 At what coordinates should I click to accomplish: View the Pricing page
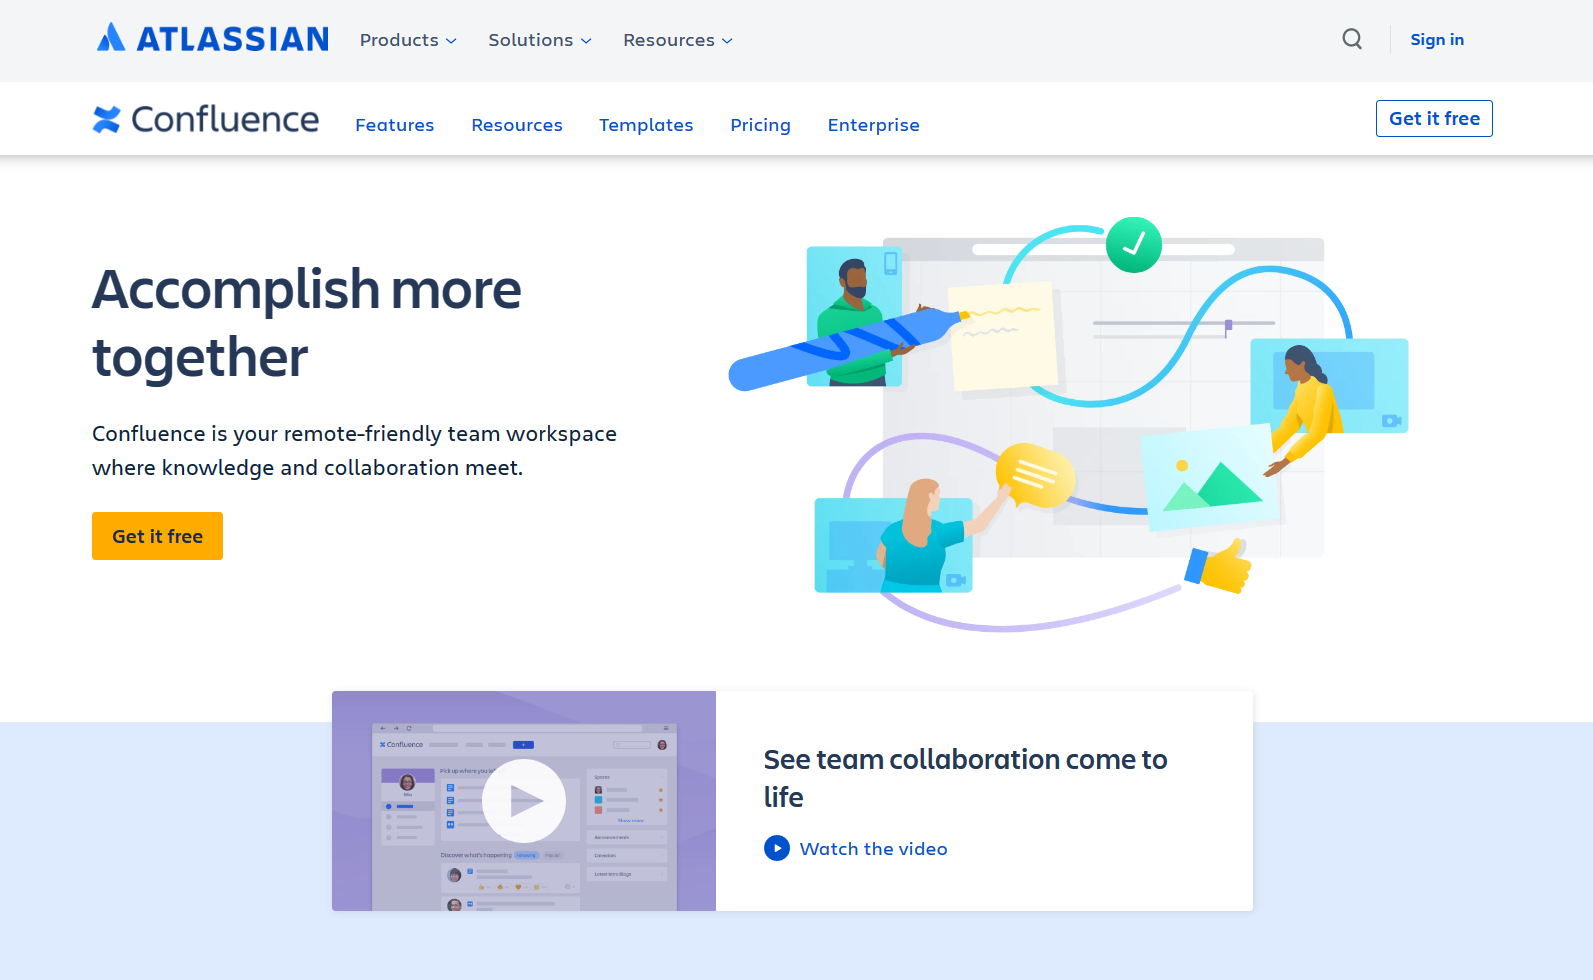(760, 125)
